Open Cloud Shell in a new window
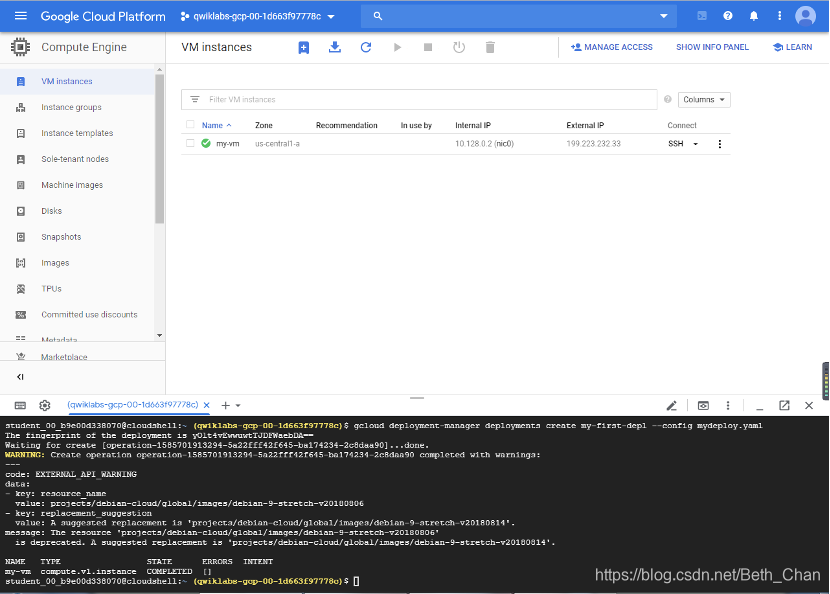Viewport: 830px width, 594px height. point(784,406)
